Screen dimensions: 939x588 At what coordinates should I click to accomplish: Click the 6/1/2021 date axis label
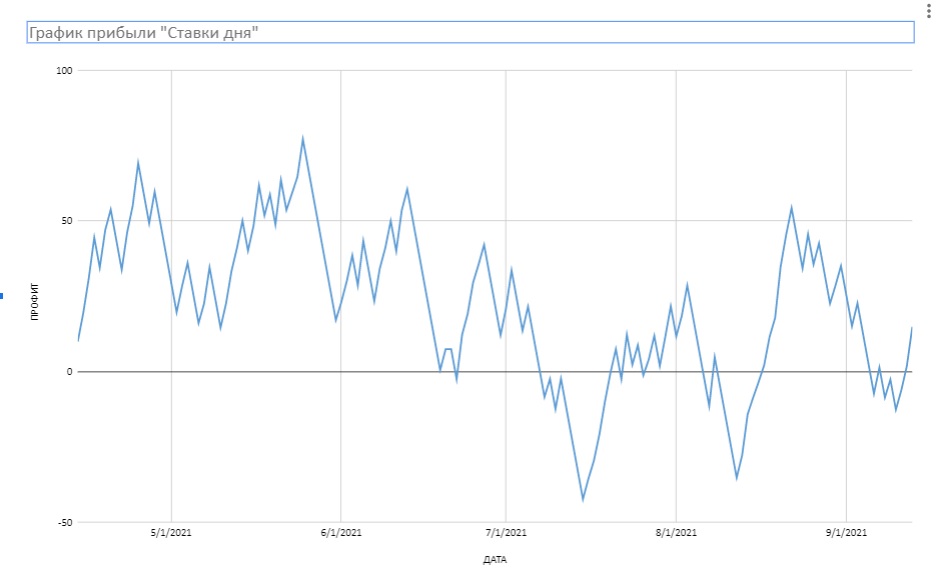click(341, 534)
